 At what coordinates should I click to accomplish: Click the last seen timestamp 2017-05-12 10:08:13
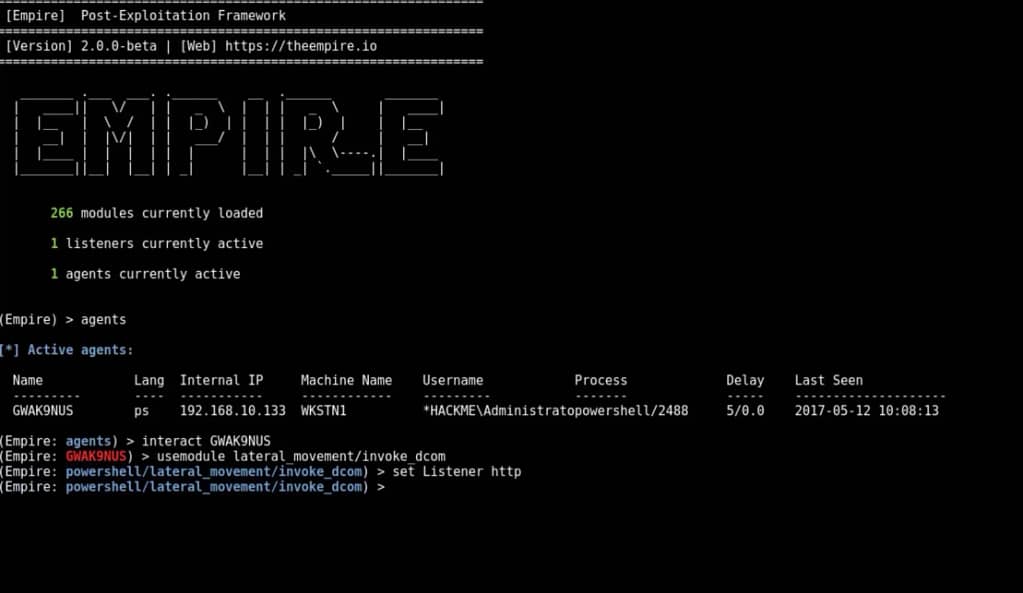pyautogui.click(x=866, y=411)
